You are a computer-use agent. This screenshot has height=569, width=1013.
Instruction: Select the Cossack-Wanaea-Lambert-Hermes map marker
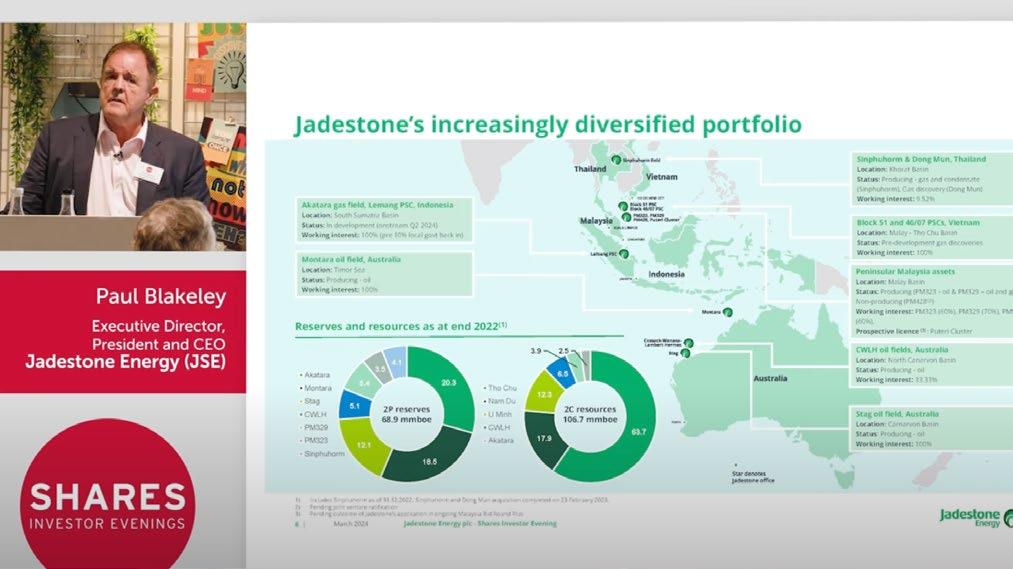pos(689,343)
